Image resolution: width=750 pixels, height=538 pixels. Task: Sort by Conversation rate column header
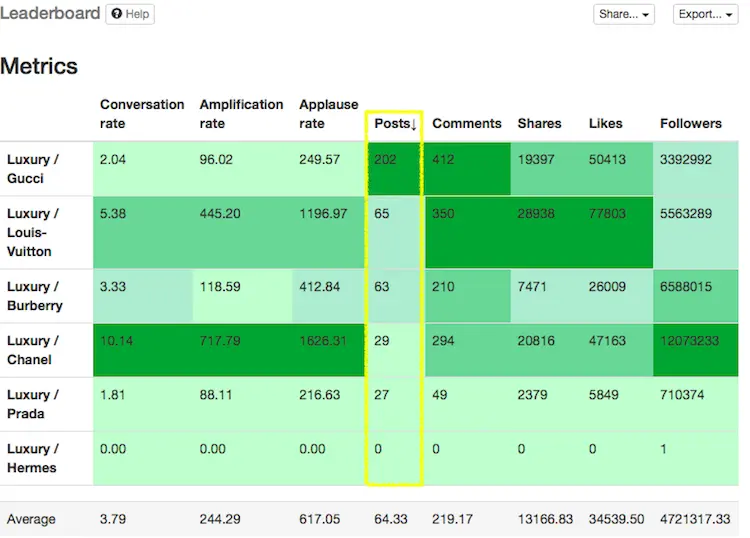(x=142, y=114)
